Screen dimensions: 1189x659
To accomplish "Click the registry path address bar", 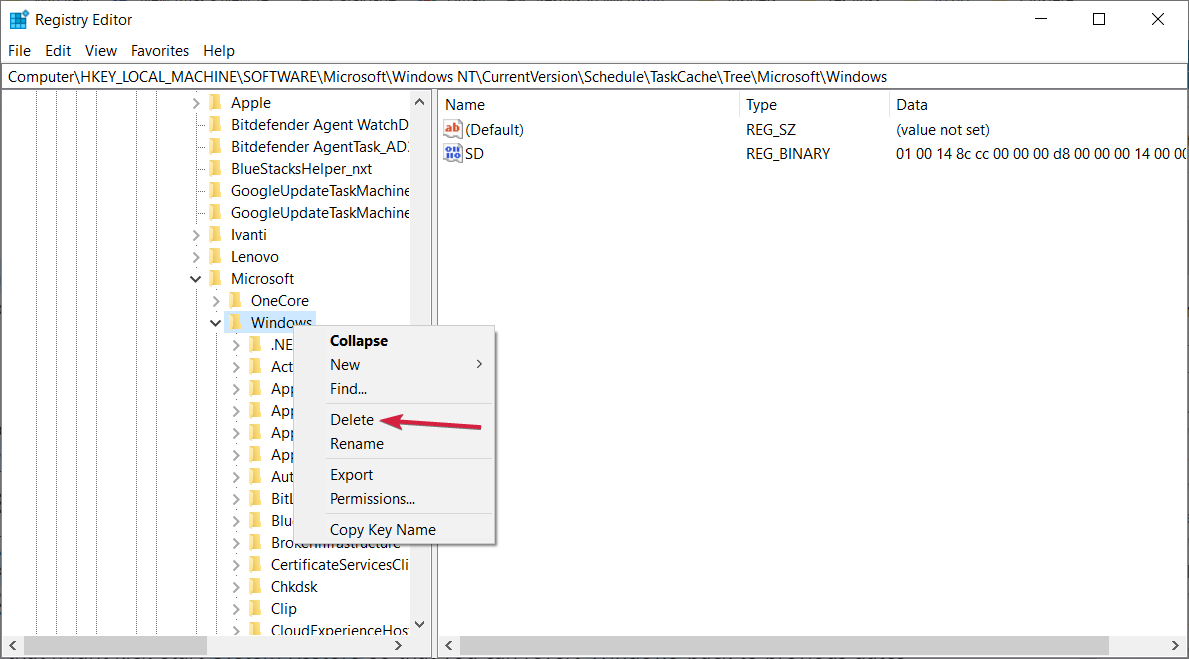I will pyautogui.click(x=594, y=77).
